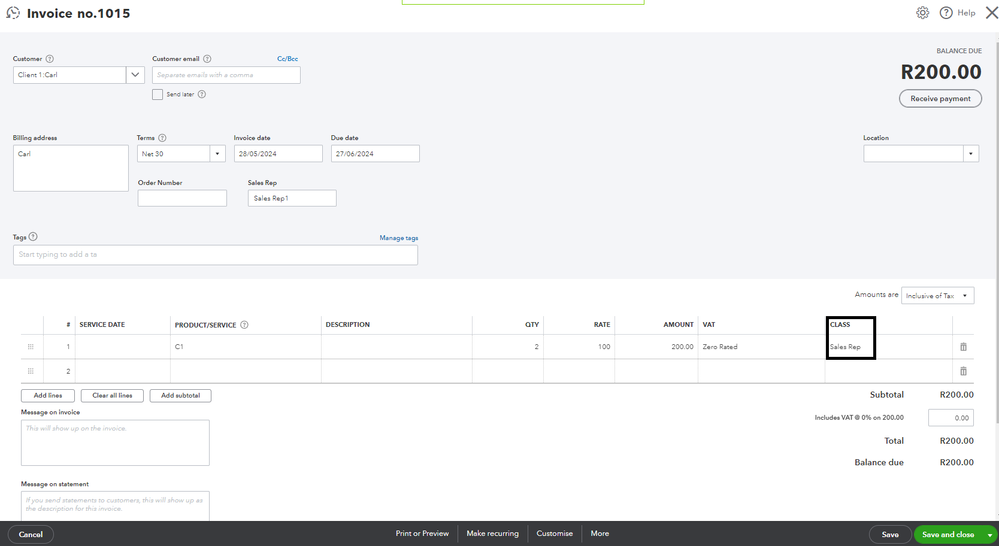
Task: Click the Customer help info icon
Action: (50, 59)
